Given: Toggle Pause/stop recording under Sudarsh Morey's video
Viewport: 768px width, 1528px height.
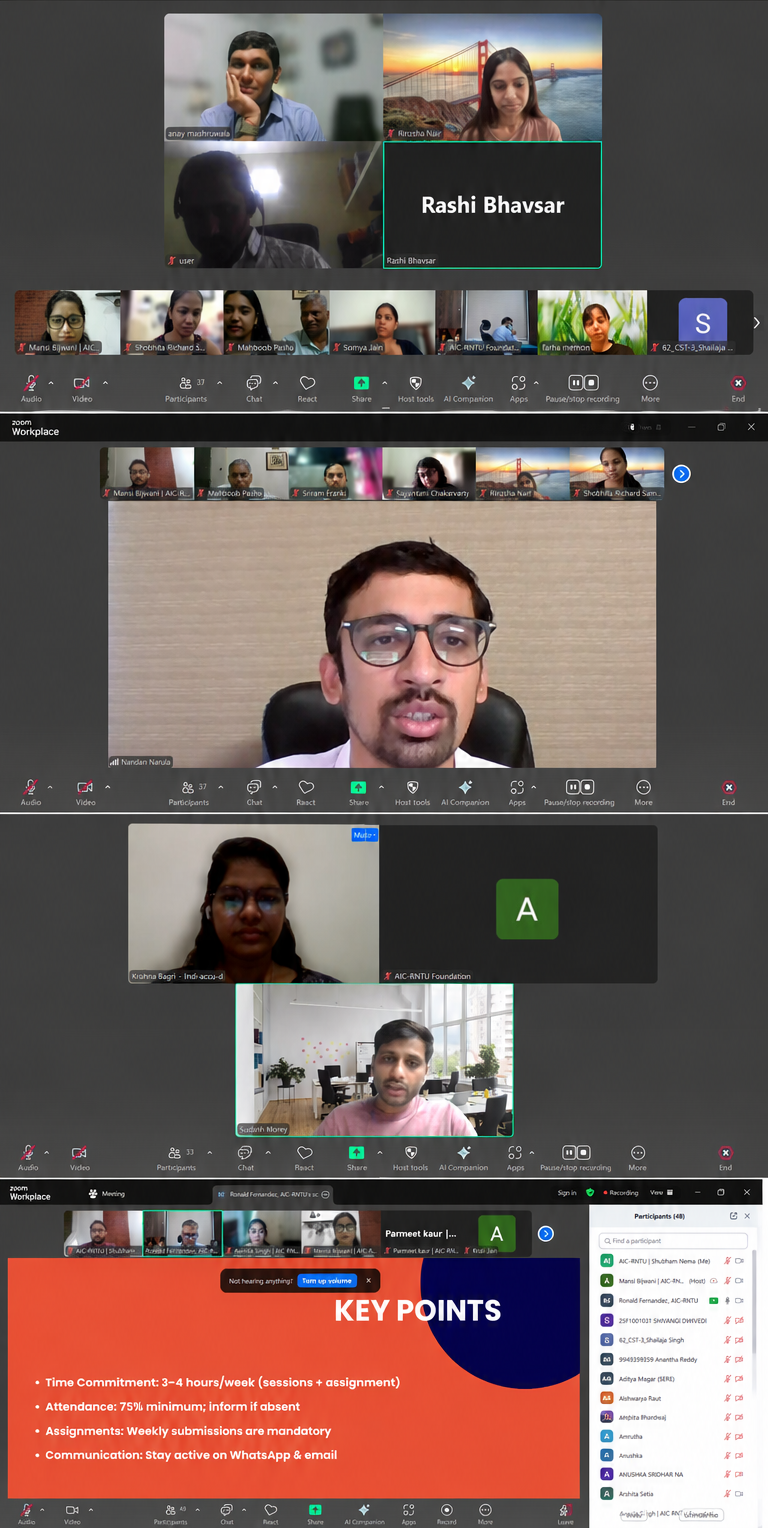Looking at the screenshot, I should 575,1157.
